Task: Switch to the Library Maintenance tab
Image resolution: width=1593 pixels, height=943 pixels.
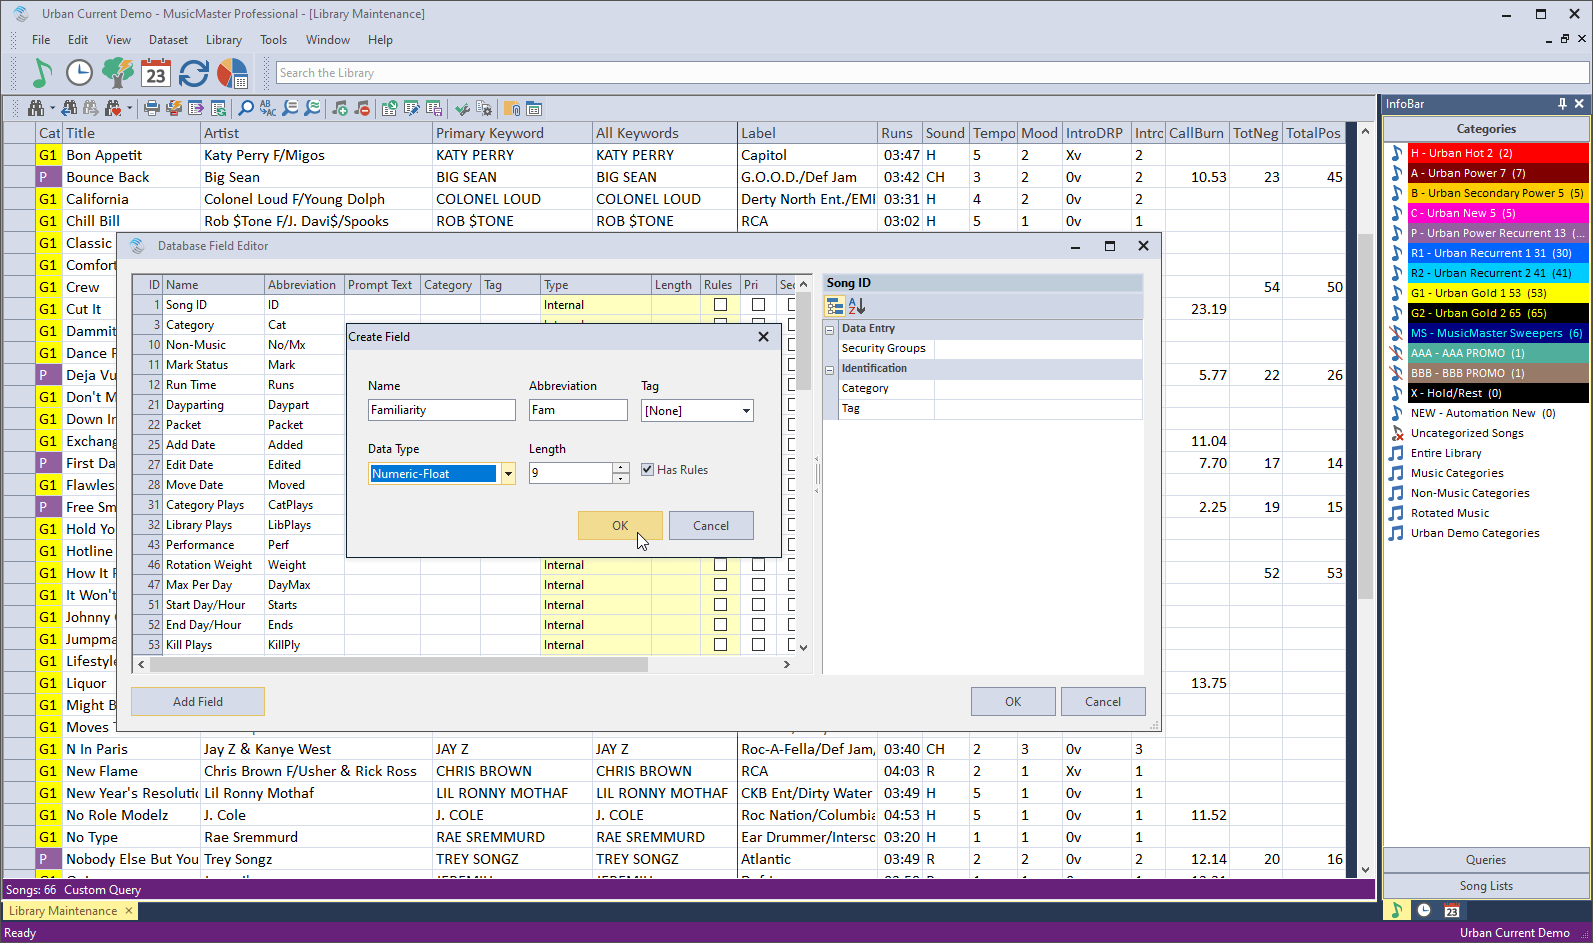Action: pos(63,911)
